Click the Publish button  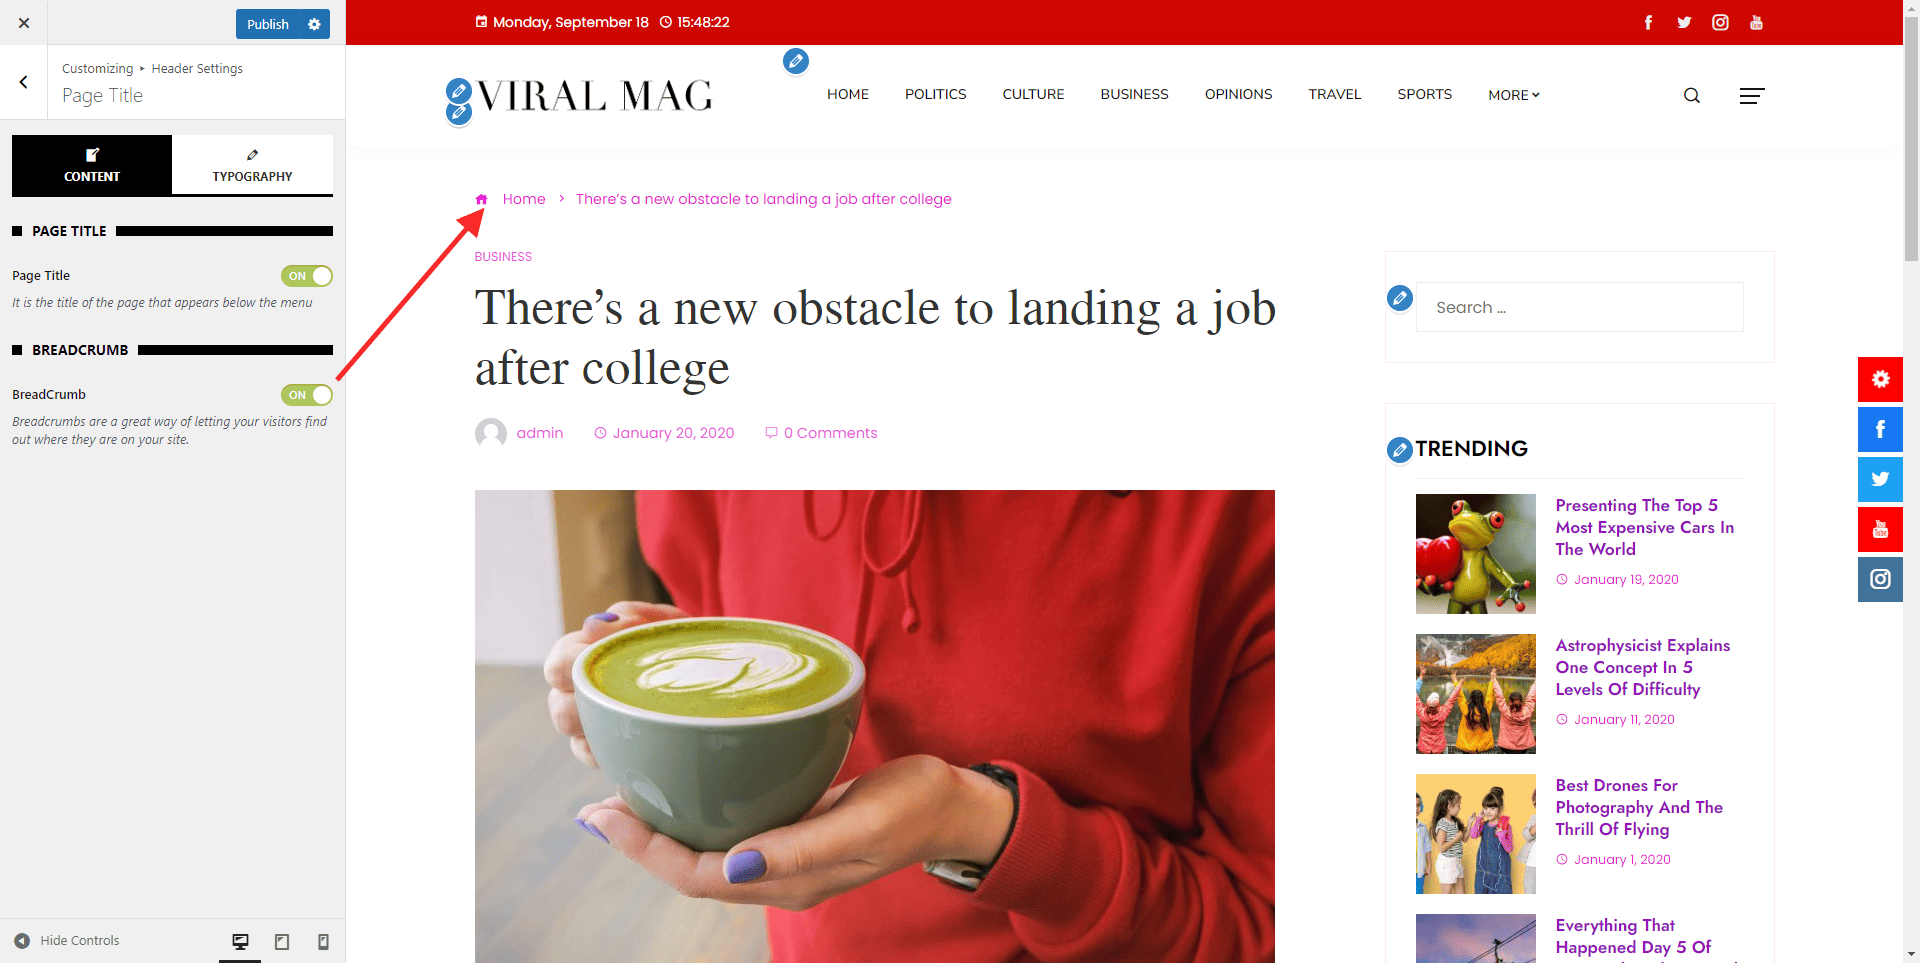[x=268, y=24]
